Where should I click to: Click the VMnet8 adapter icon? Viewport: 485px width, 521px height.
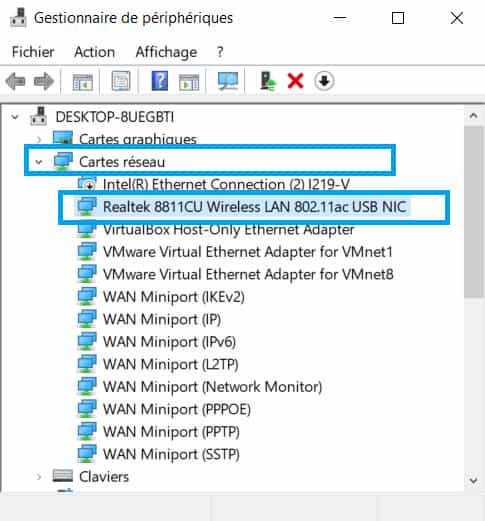[87, 274]
